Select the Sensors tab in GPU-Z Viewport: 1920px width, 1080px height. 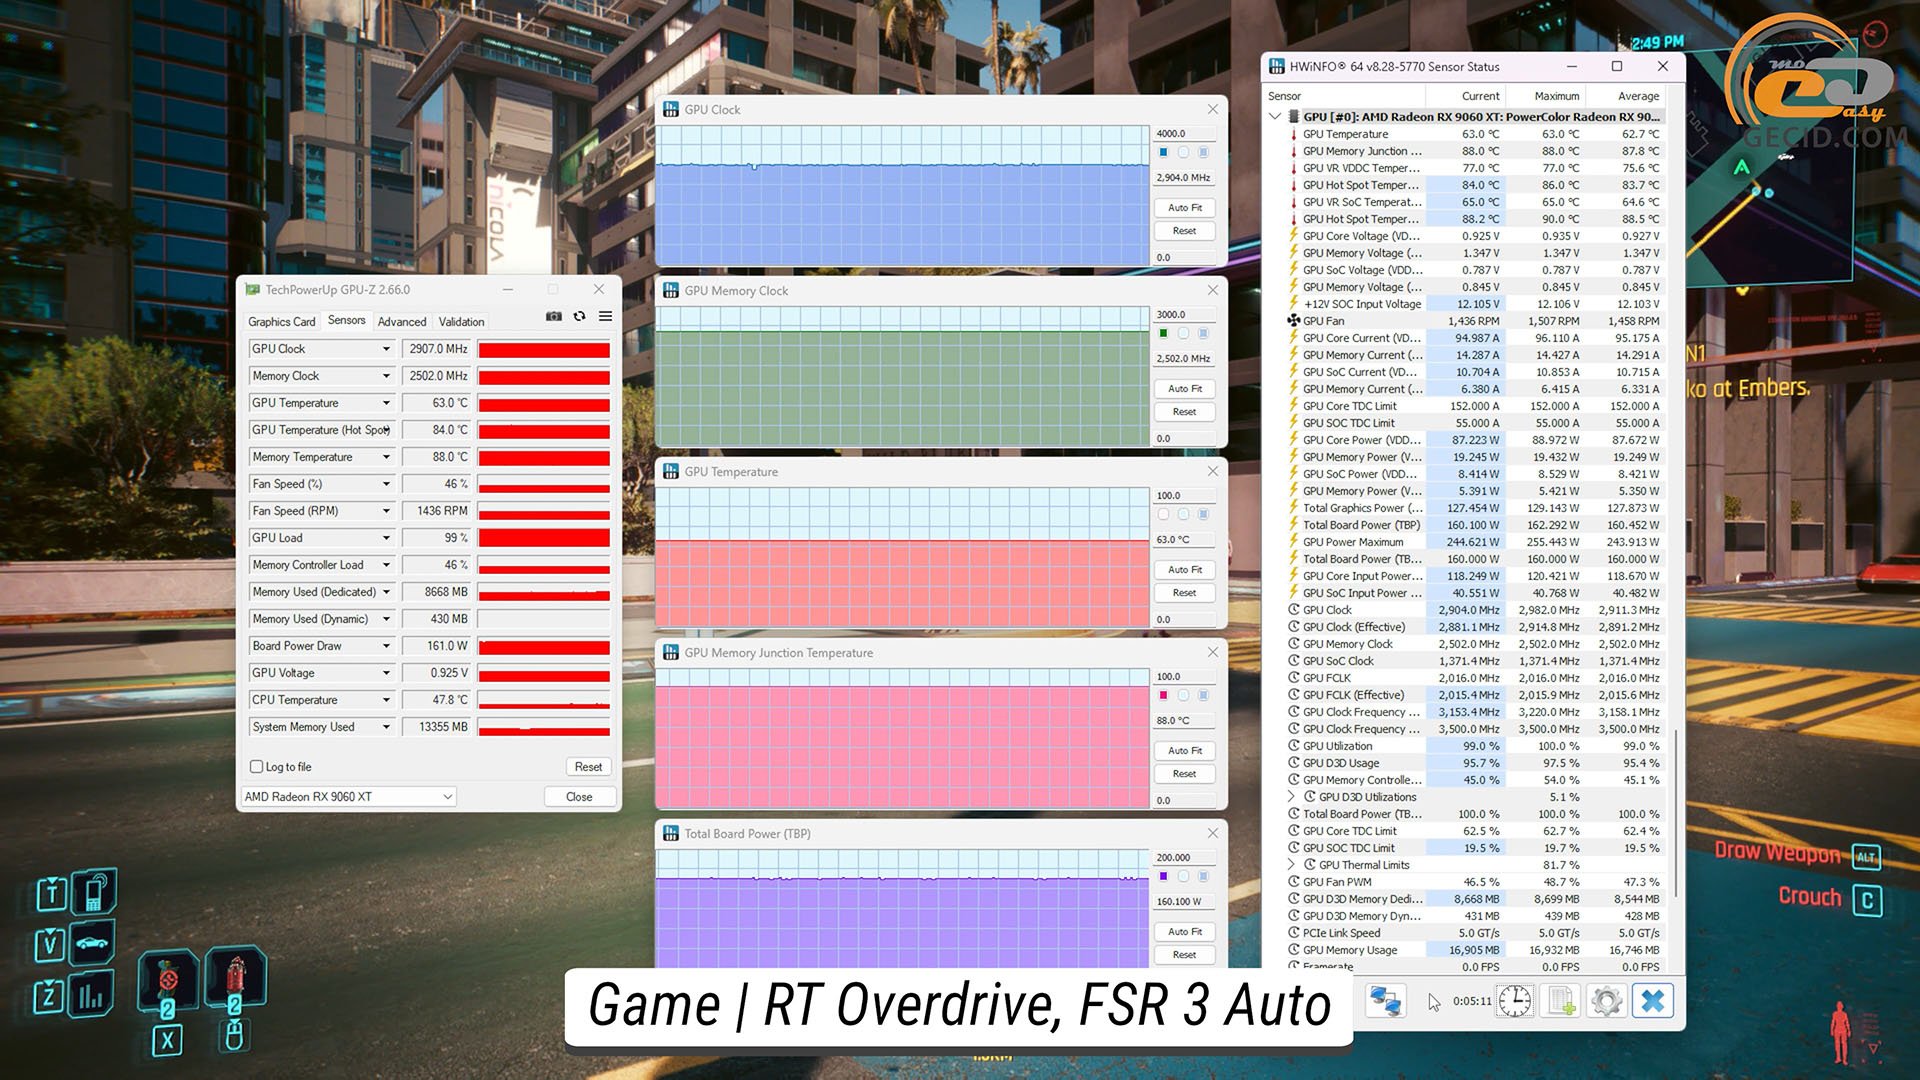346,320
